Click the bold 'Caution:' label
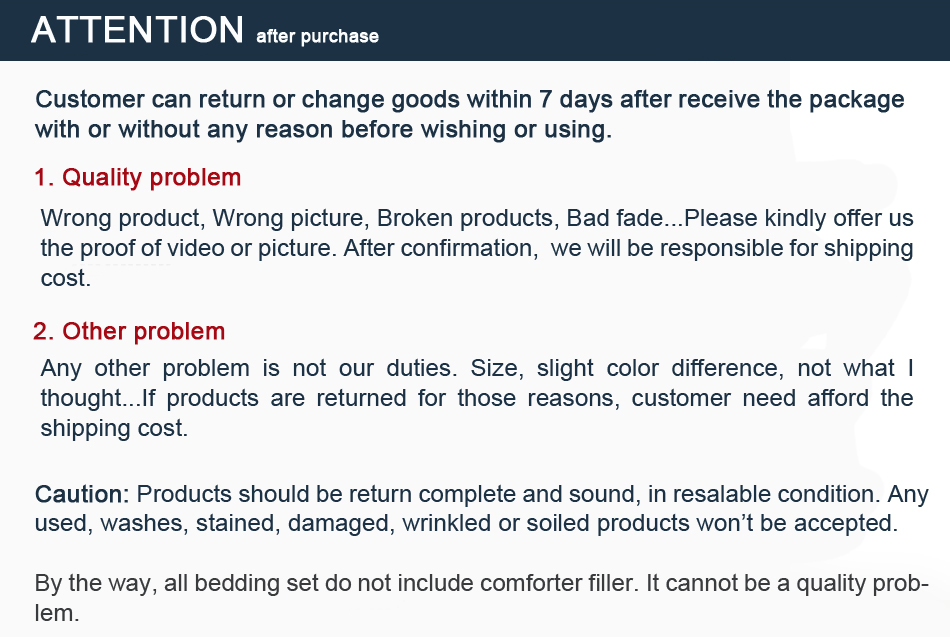950x637 pixels. pyautogui.click(x=82, y=494)
